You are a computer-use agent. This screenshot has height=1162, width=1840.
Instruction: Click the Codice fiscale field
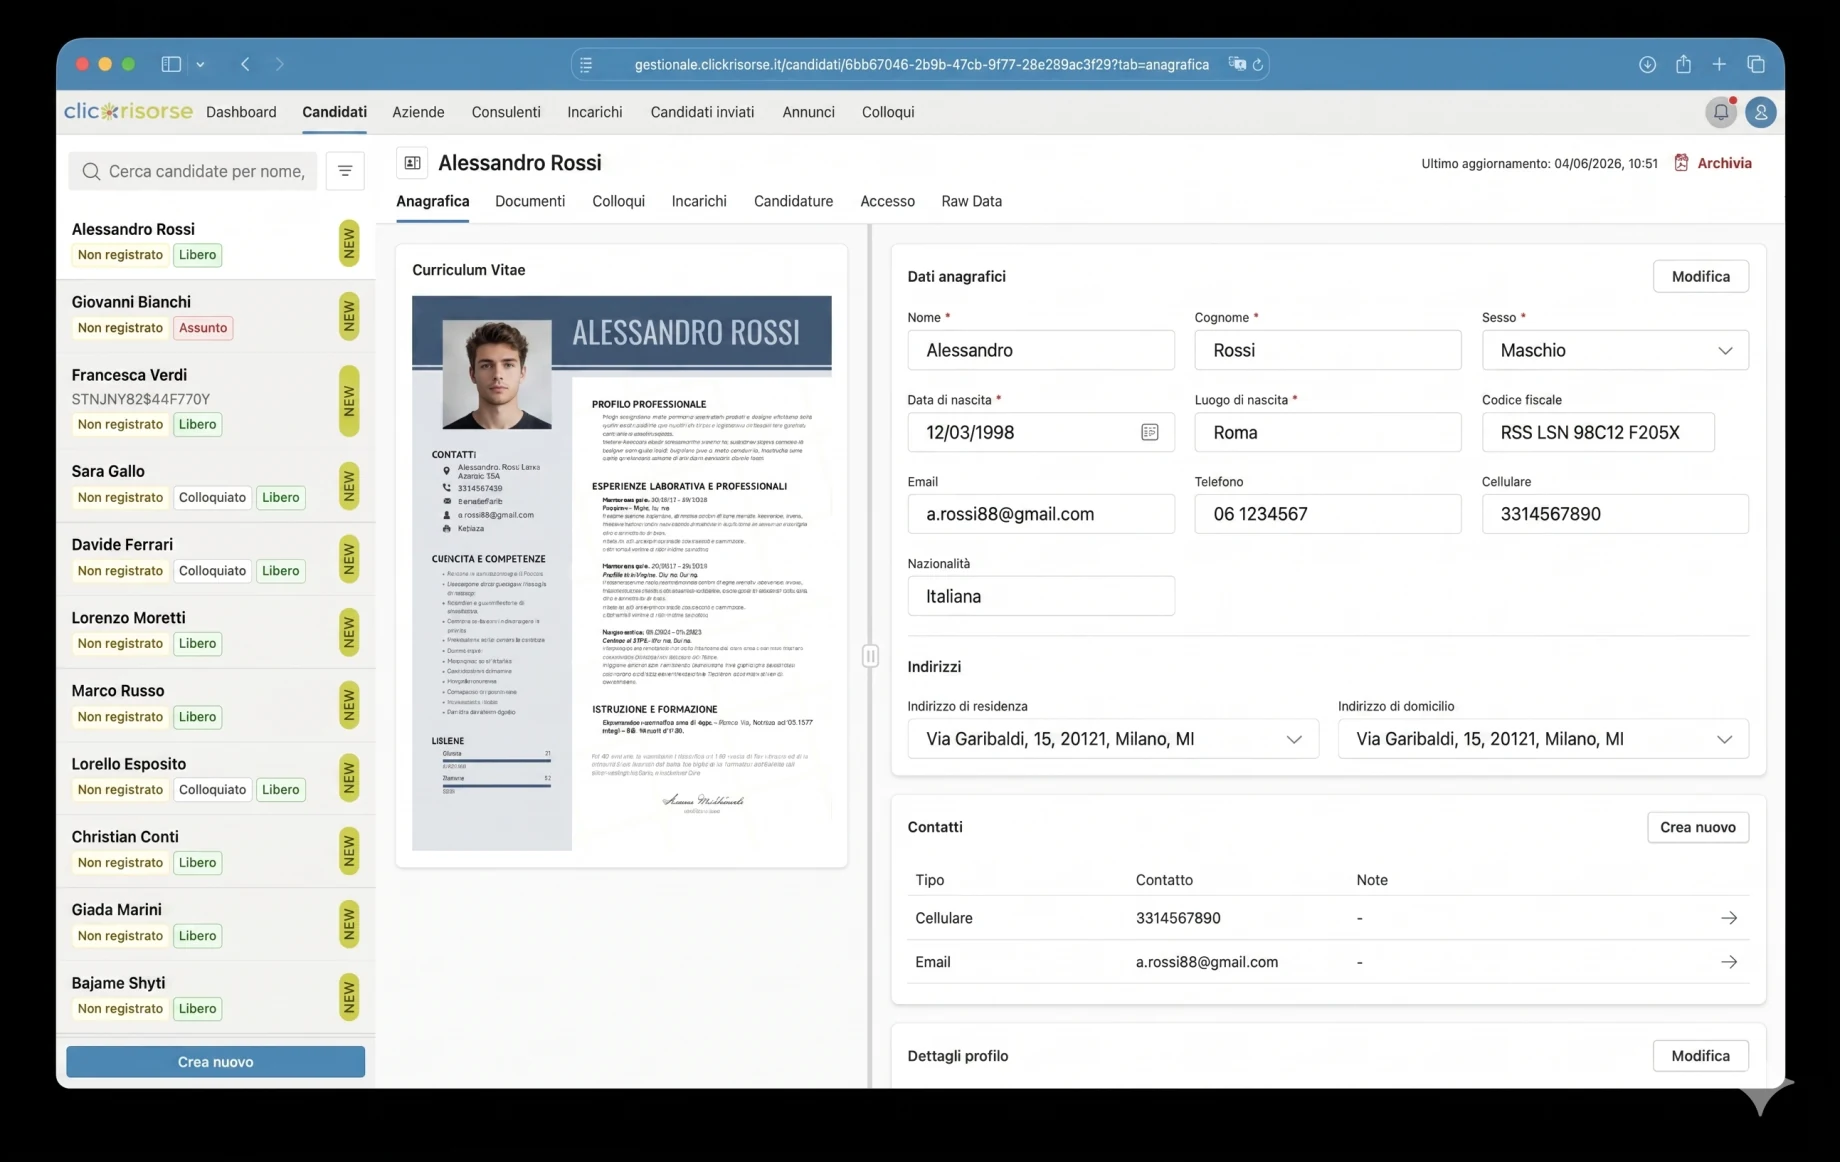[x=1598, y=432]
